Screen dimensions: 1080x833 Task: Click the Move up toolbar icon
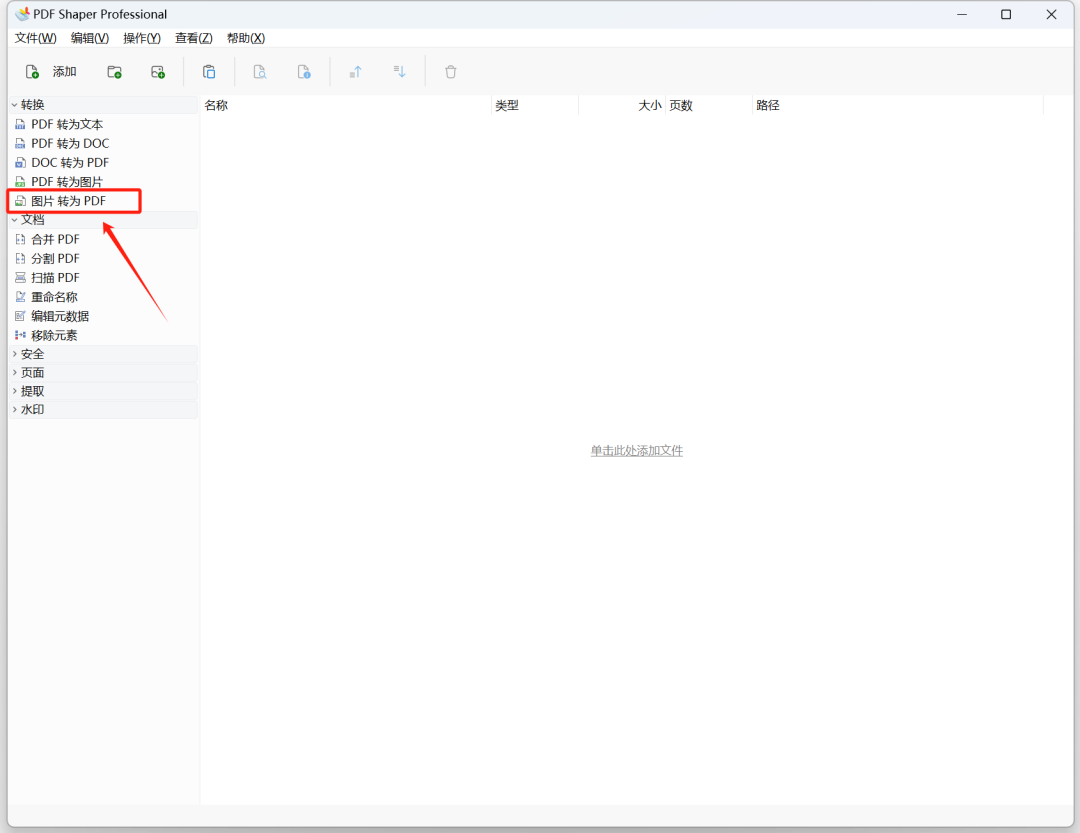click(355, 72)
